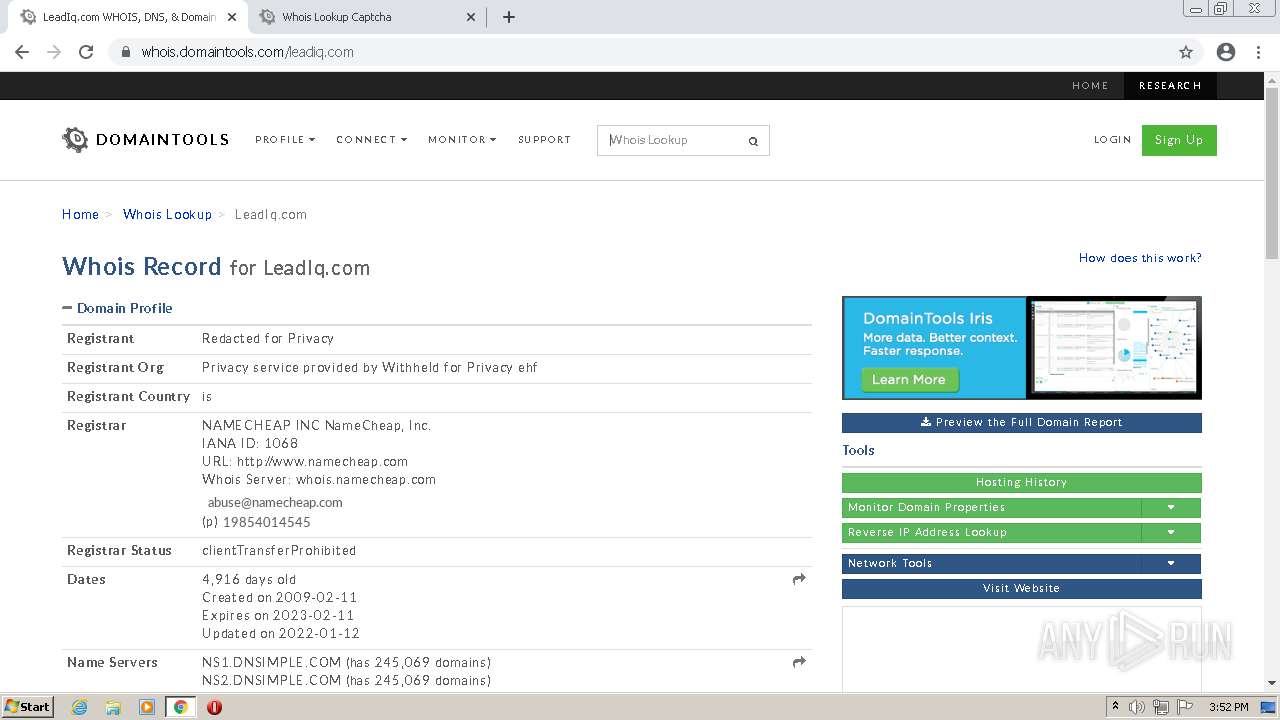The height and width of the screenshot is (720, 1280).
Task: Click the share arrow in Dates row
Action: click(x=799, y=579)
